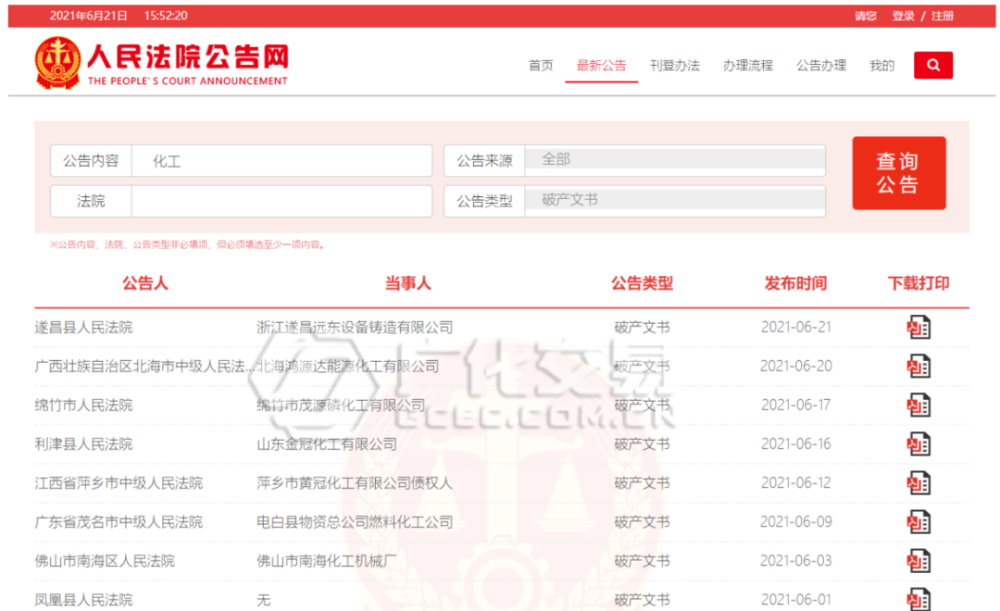Click 江西省萍乡市中级人民法院 announcer cell
Image resolution: width=1000 pixels, height=611 pixels.
(119, 483)
